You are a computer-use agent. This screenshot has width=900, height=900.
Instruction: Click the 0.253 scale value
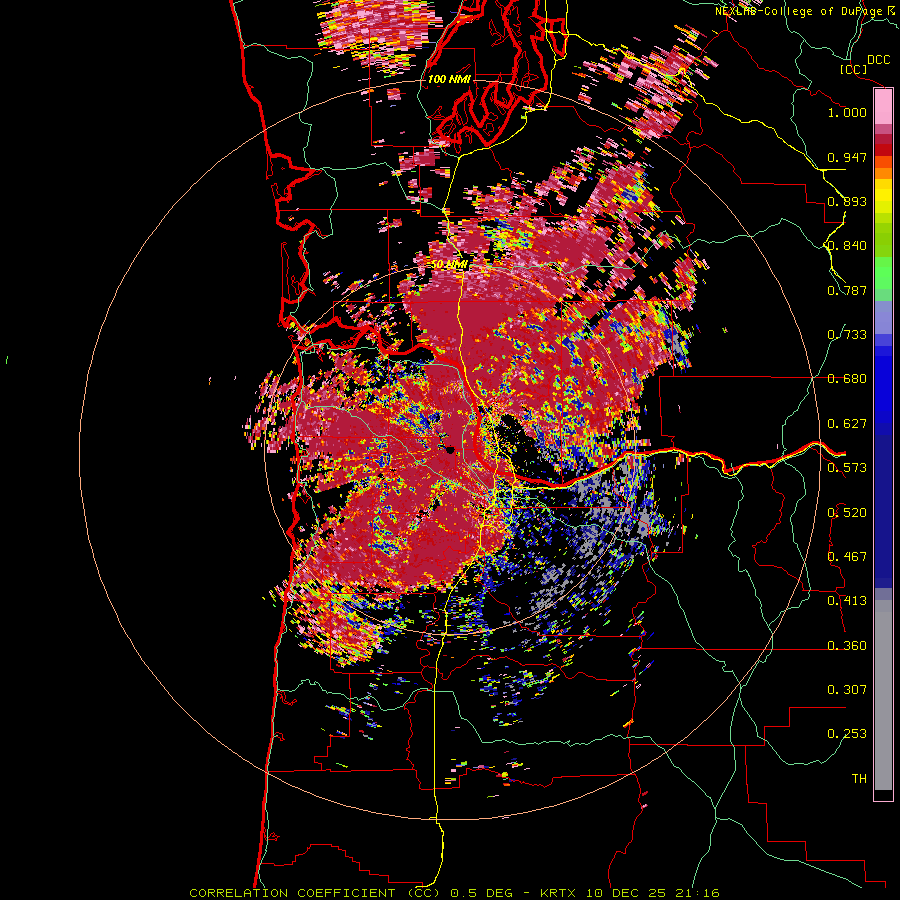point(847,734)
